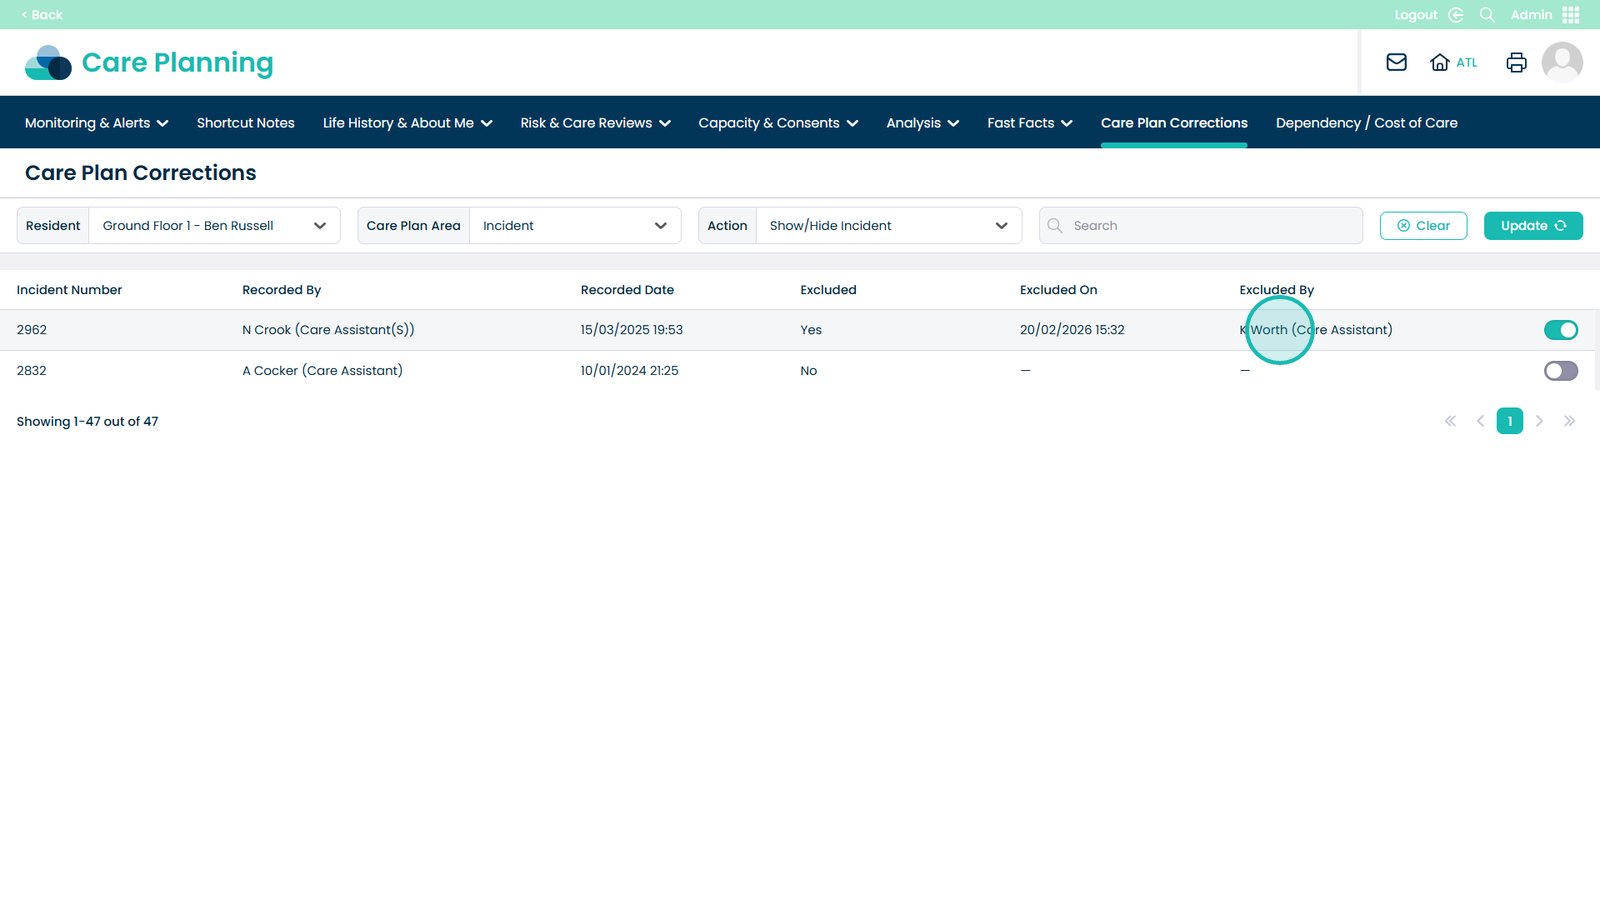Open the Resident dropdown
Screen dimensions: 1600x900
point(214,226)
